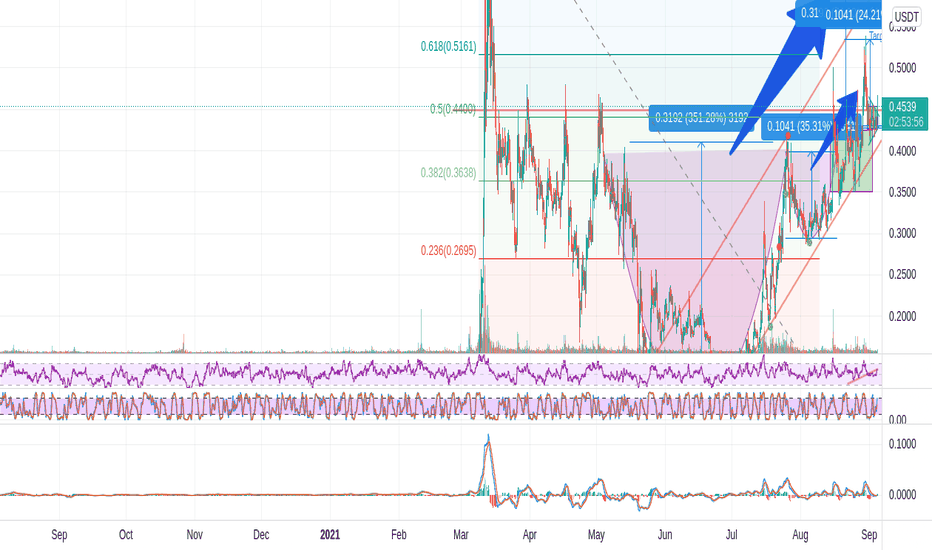The height and width of the screenshot is (550, 932).
Task: Click the 0.1041 (35.31%) measurement label
Action: [x=811, y=126]
